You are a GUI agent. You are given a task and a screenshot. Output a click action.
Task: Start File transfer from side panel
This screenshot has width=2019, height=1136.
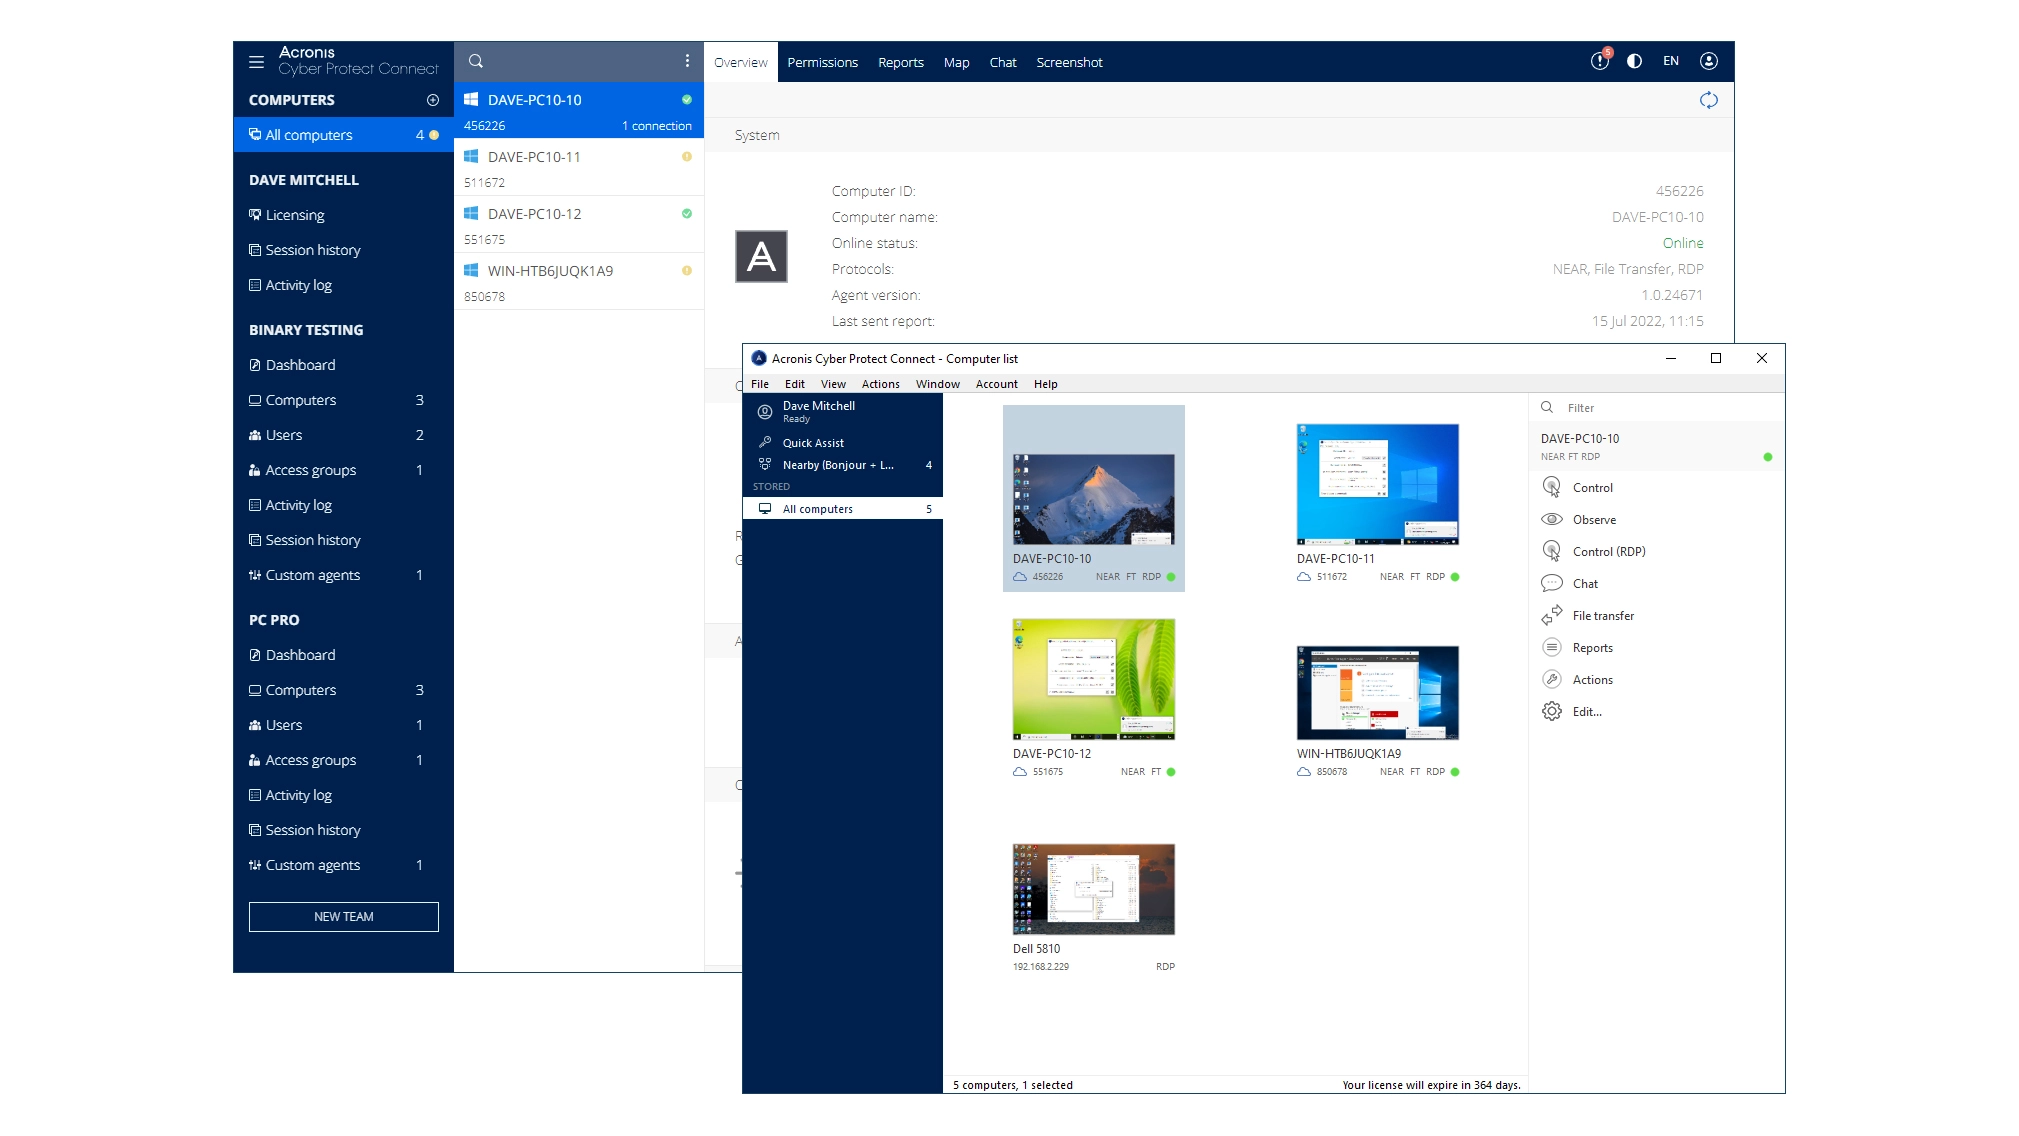click(x=1602, y=616)
